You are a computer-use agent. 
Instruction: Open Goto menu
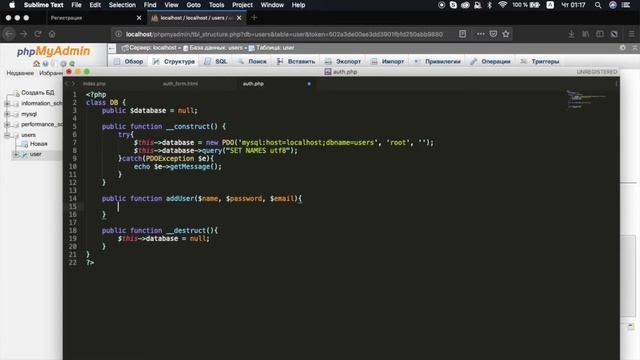(x=193, y=5)
